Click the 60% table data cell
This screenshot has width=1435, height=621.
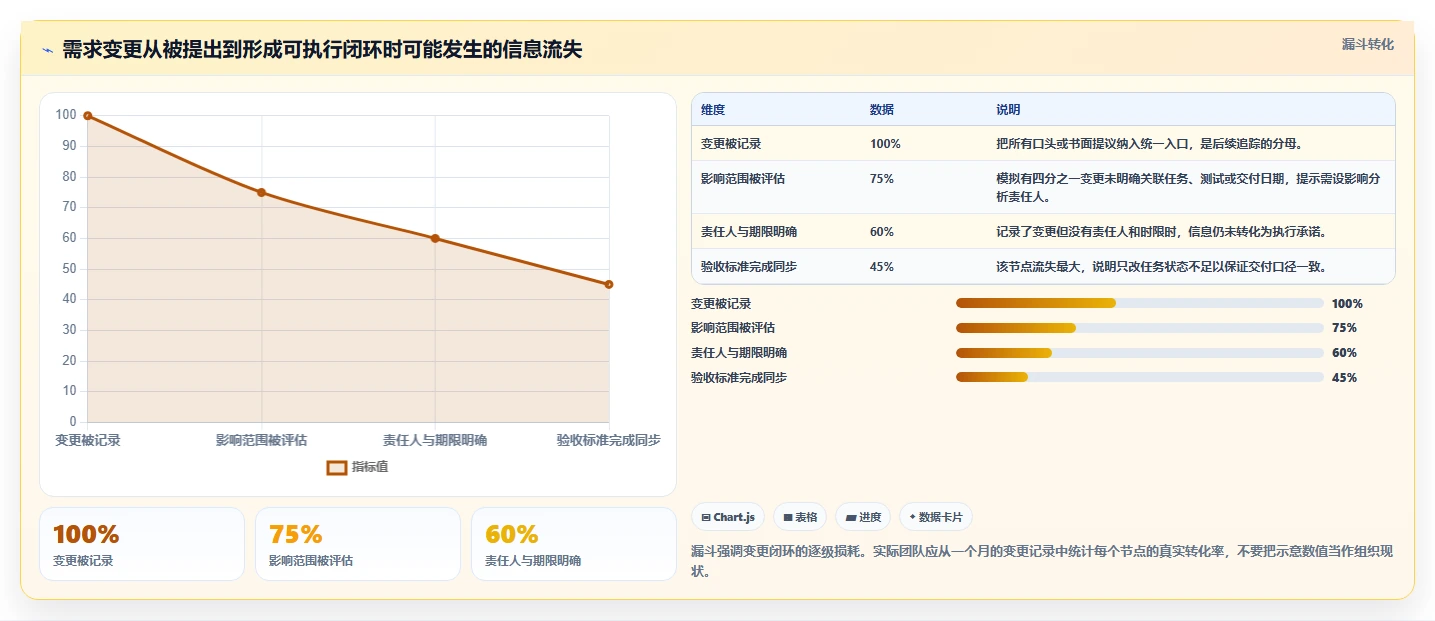pyautogui.click(x=882, y=232)
